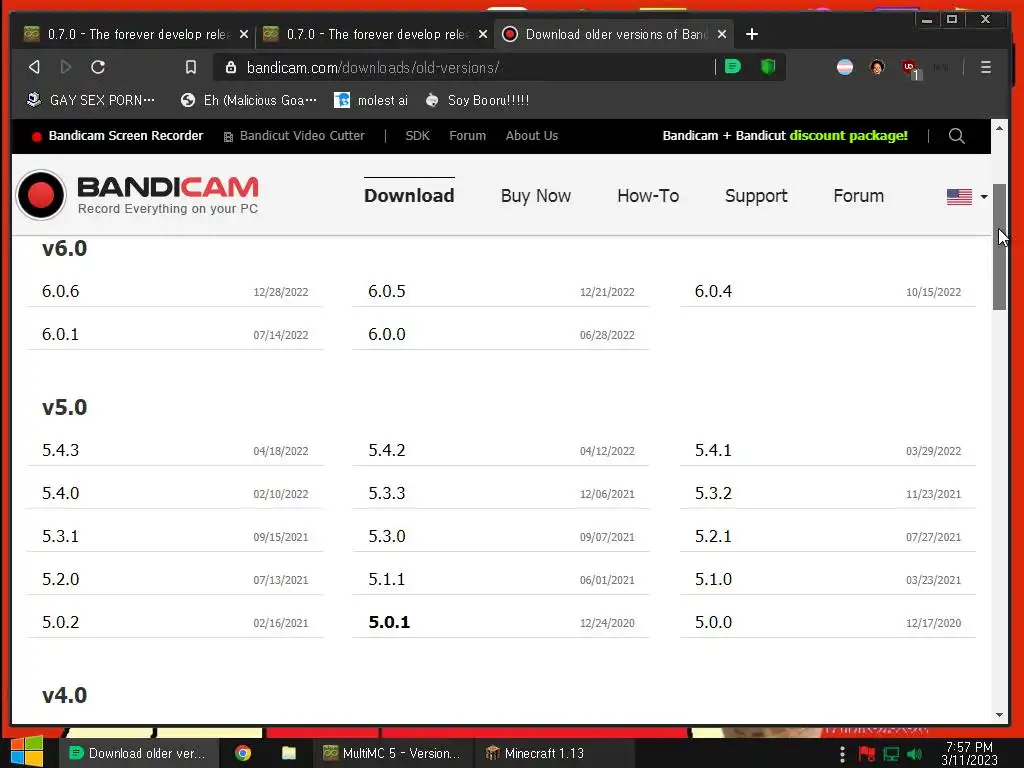This screenshot has height=768, width=1024.
Task: Click the page vertical scrollbar thumb
Action: (x=999, y=247)
